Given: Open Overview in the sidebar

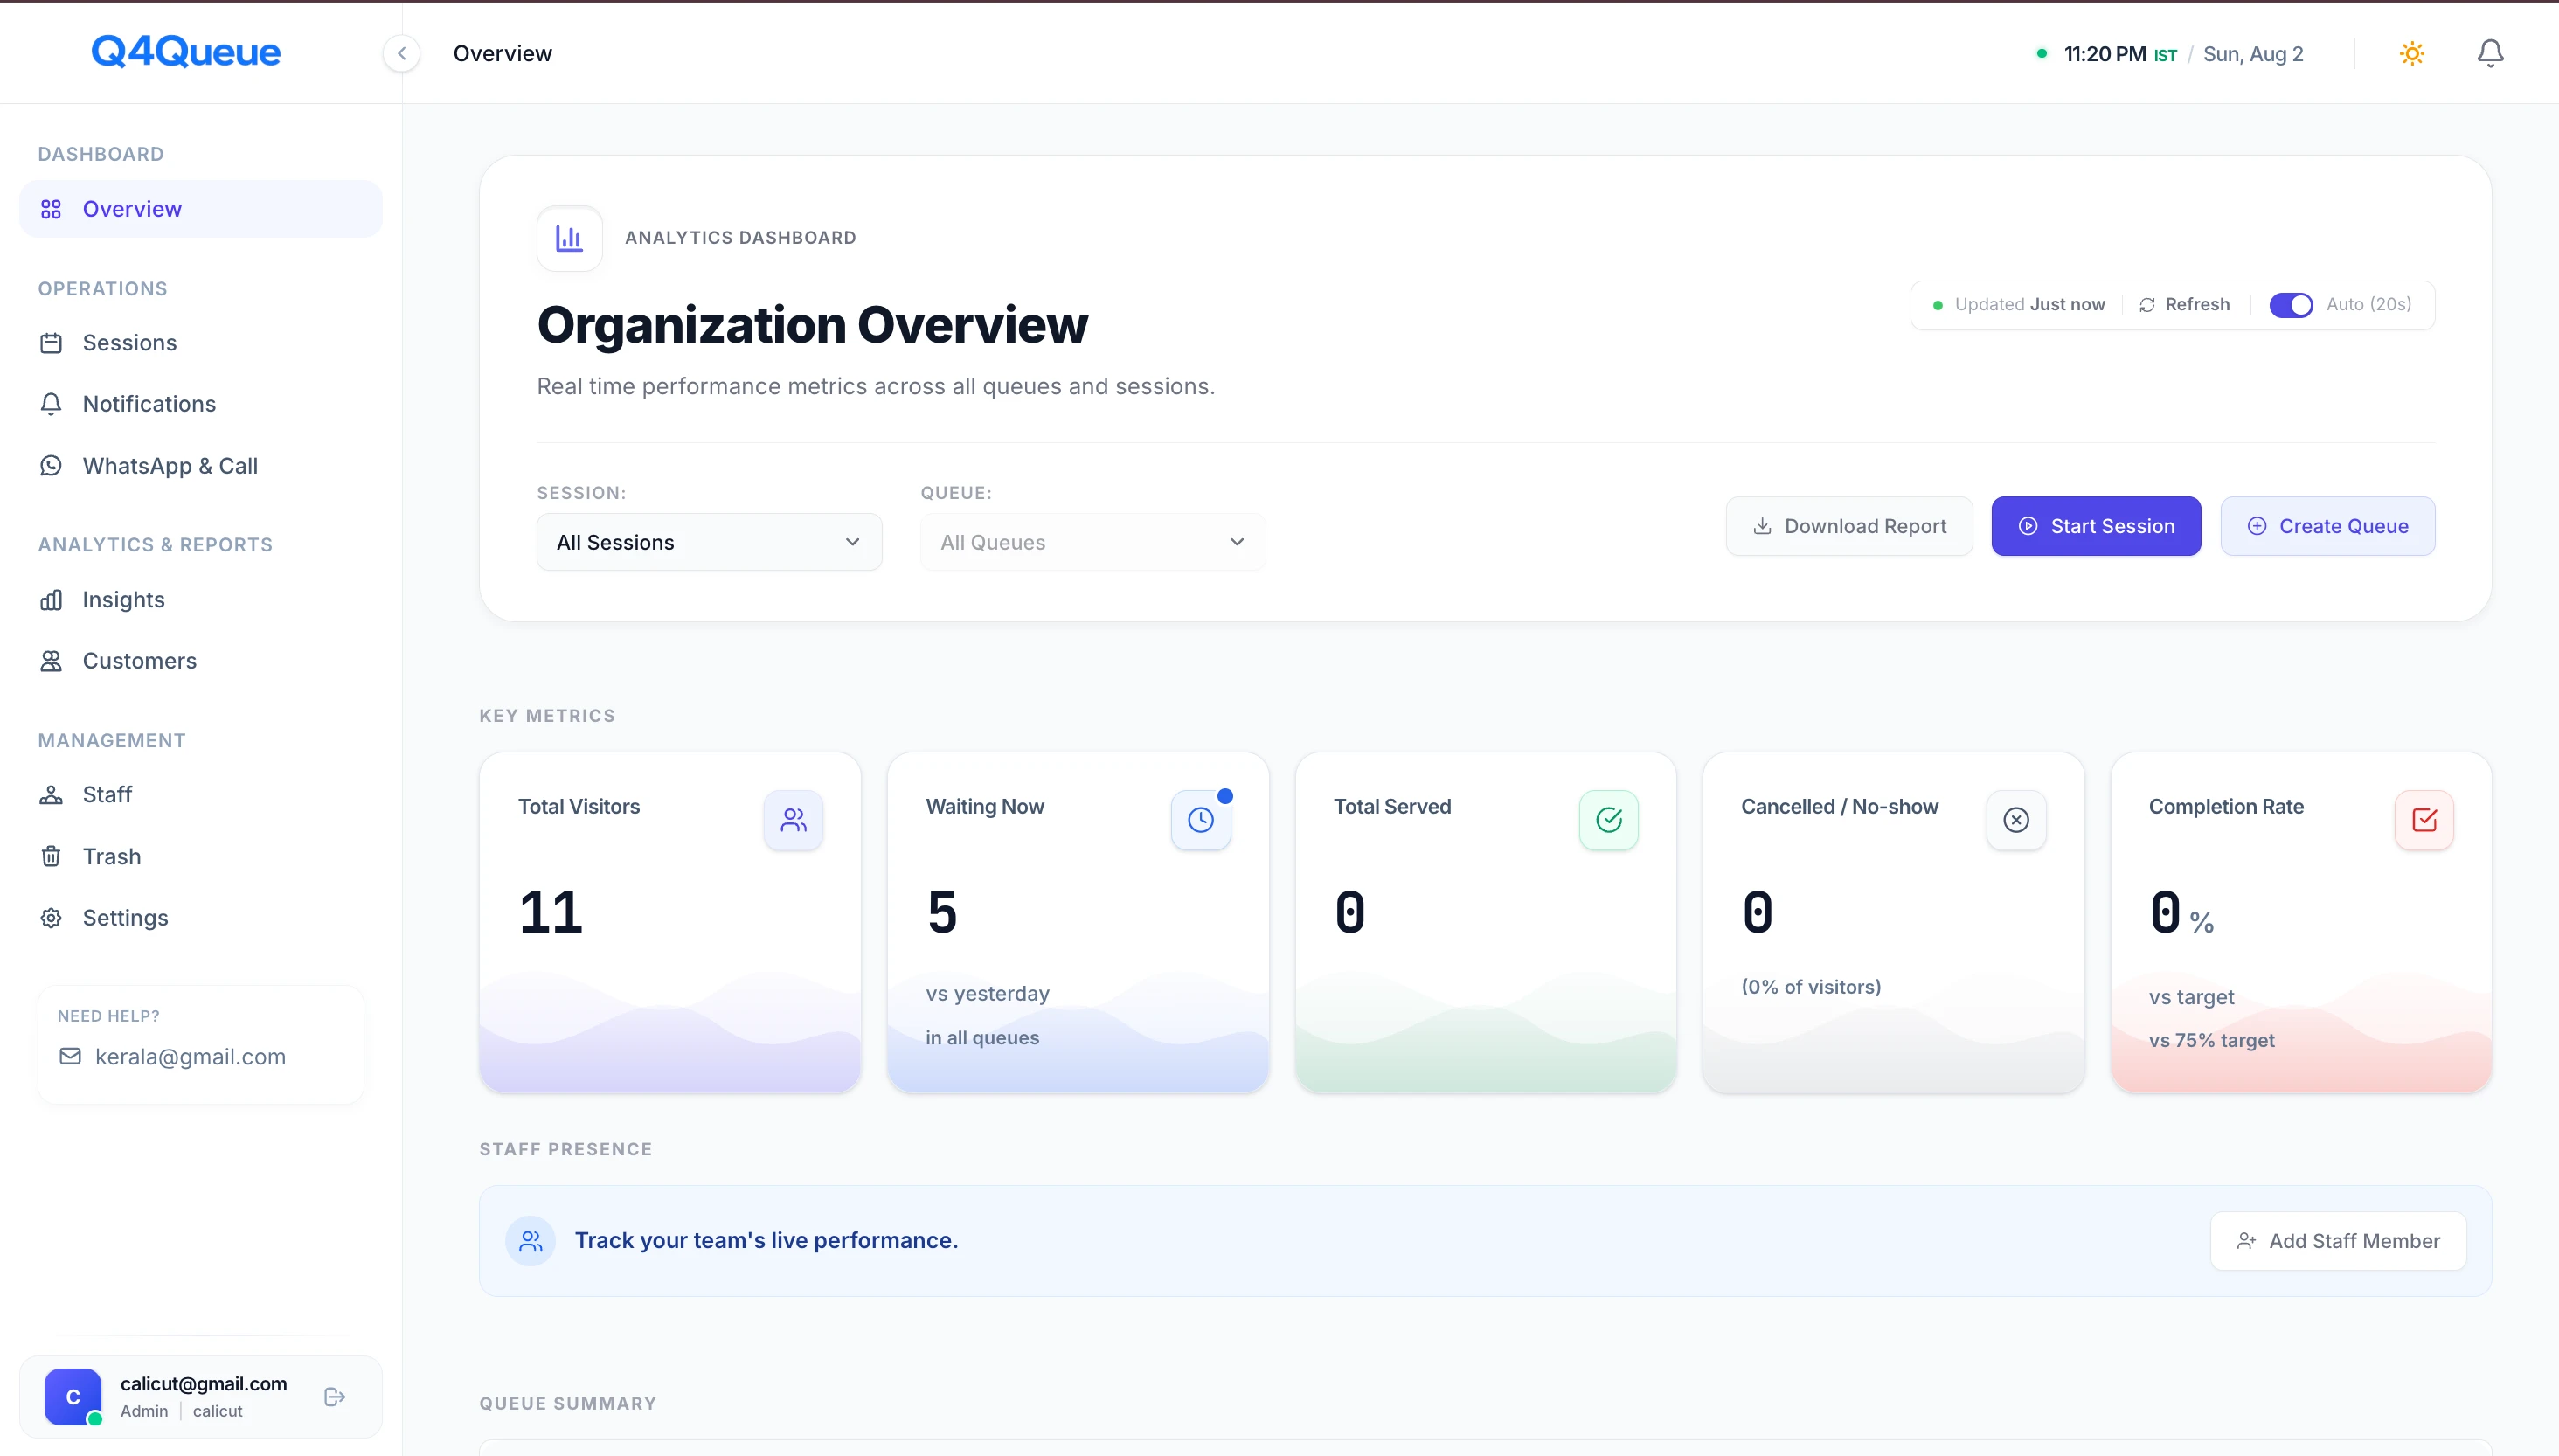Looking at the screenshot, I should [201, 209].
